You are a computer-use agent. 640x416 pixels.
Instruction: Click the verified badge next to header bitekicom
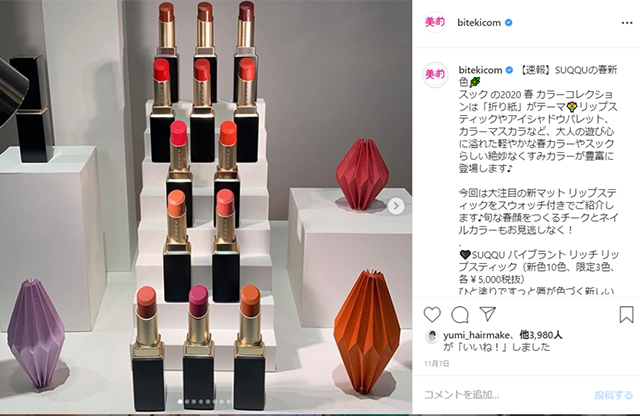[x=509, y=23]
